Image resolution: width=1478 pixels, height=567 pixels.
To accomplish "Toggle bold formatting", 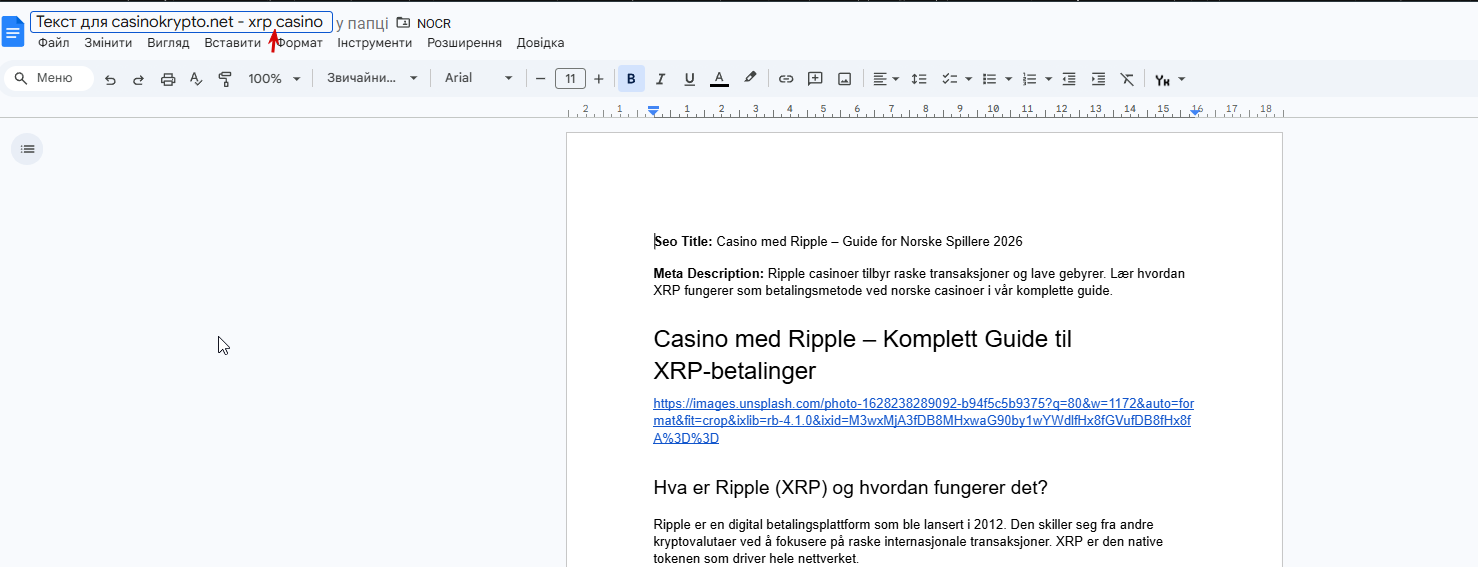I will (631, 79).
